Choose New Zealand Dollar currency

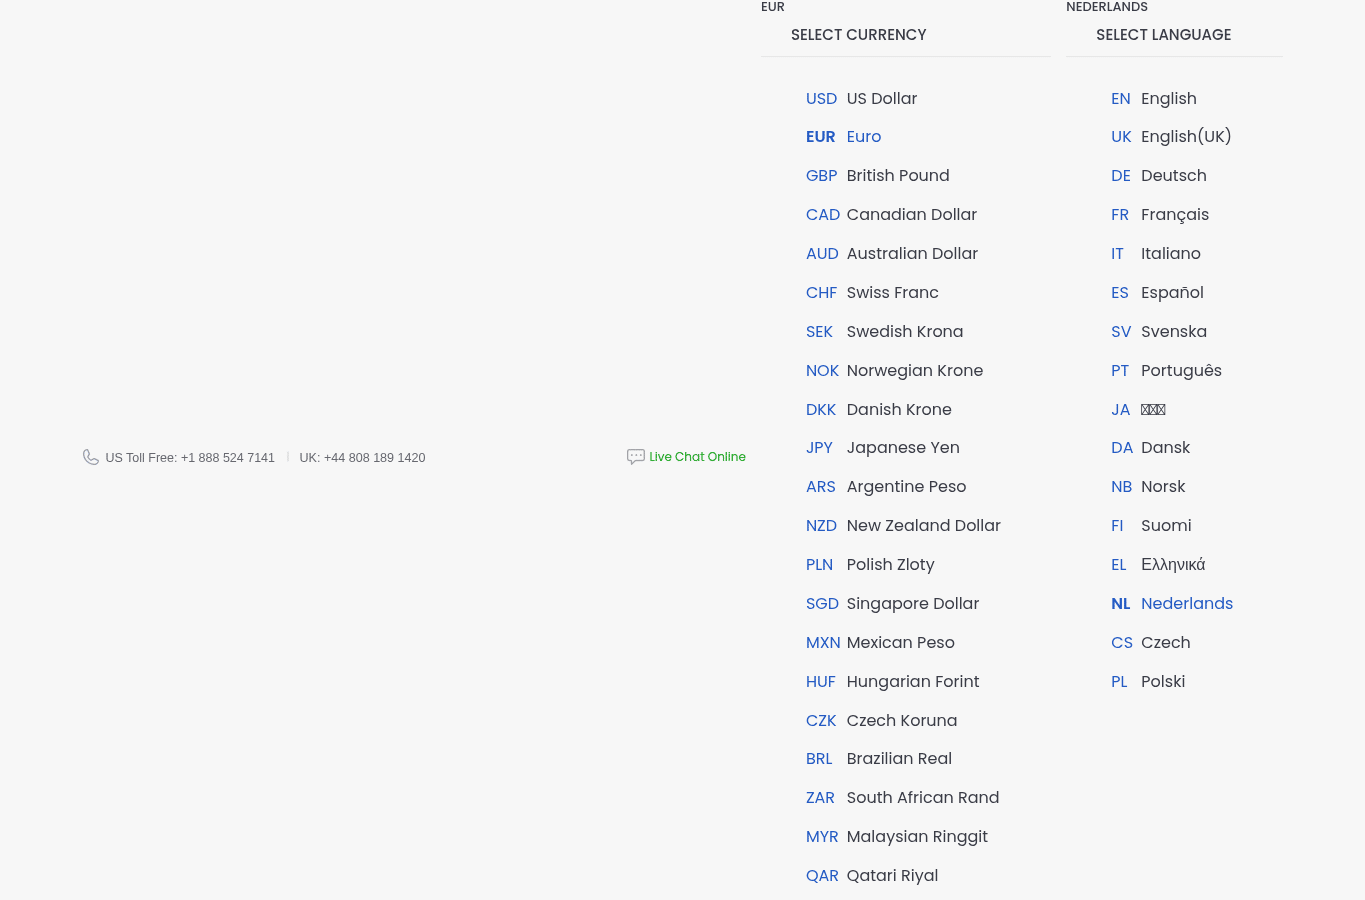coord(904,526)
